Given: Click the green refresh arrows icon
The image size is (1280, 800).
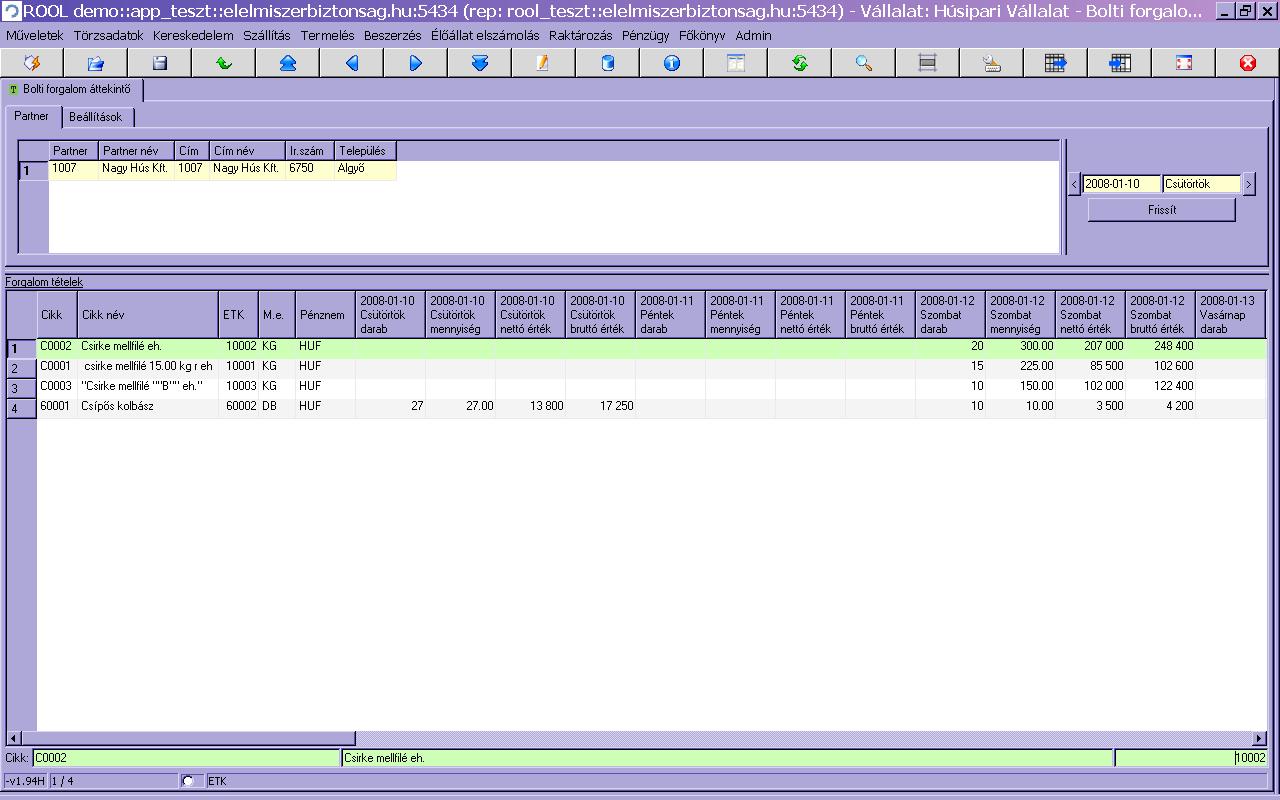Looking at the screenshot, I should (799, 63).
